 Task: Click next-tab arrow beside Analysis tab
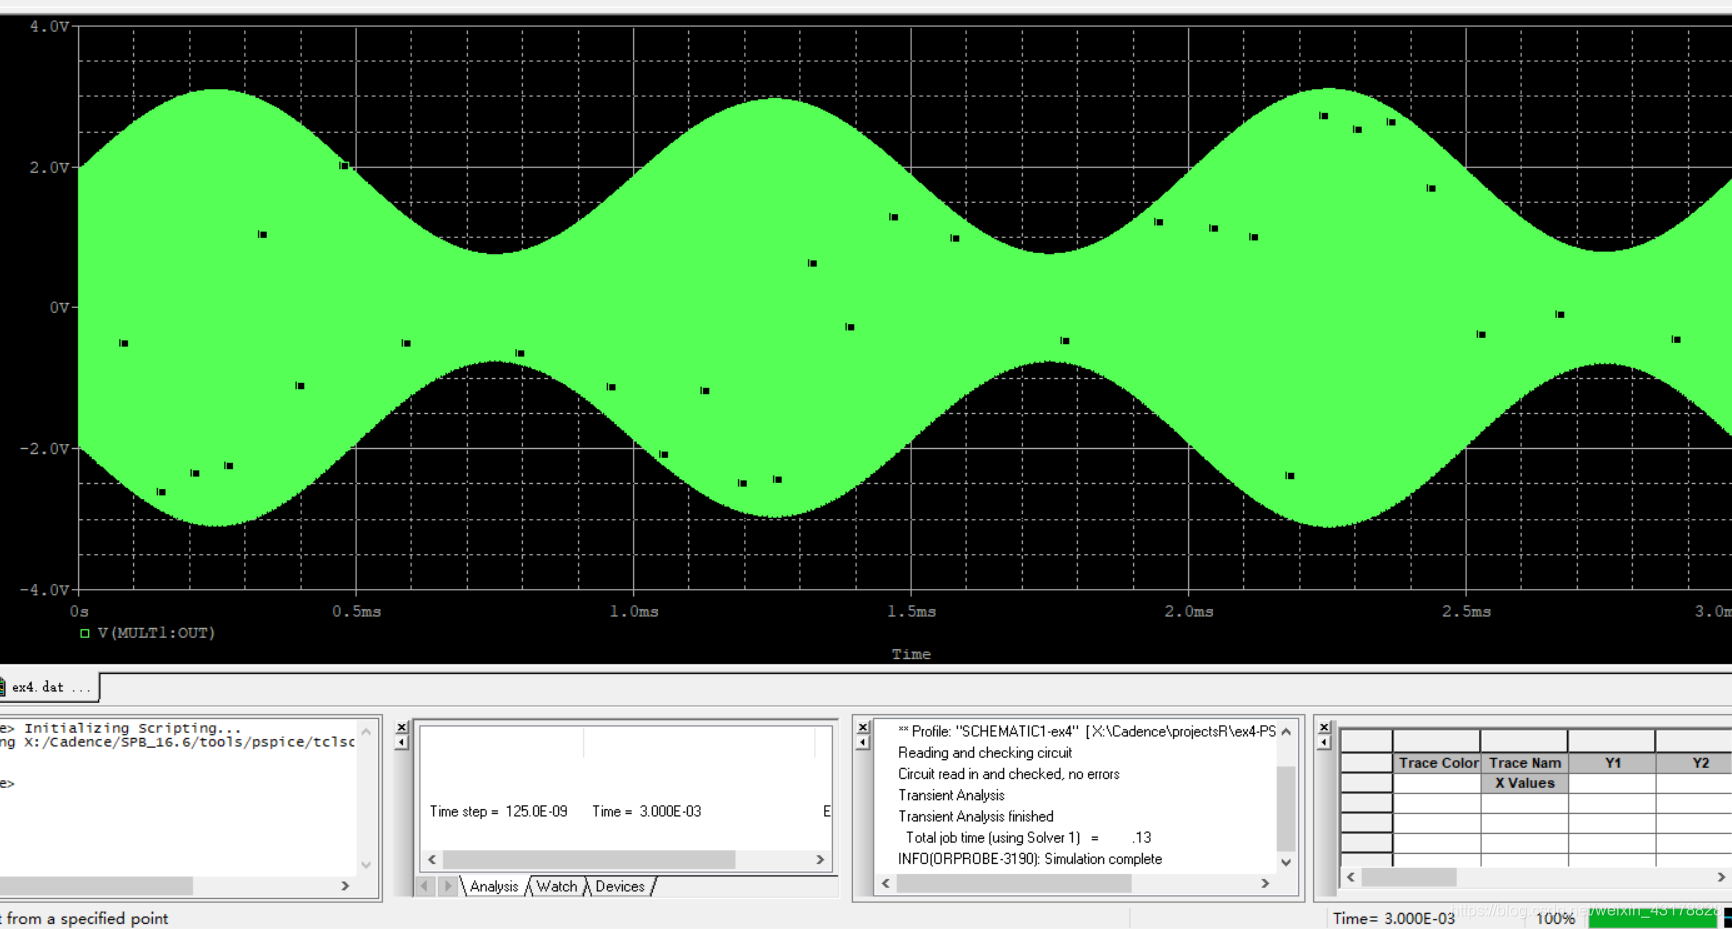click(x=447, y=886)
